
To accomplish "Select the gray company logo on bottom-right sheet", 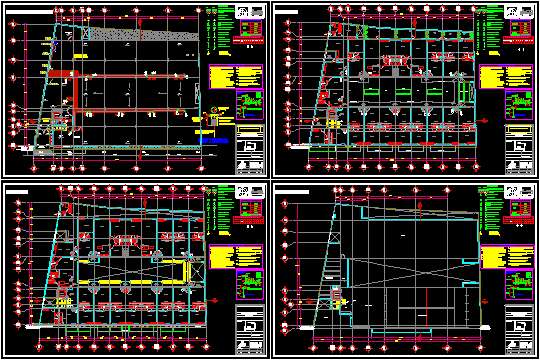I will 526,191.
